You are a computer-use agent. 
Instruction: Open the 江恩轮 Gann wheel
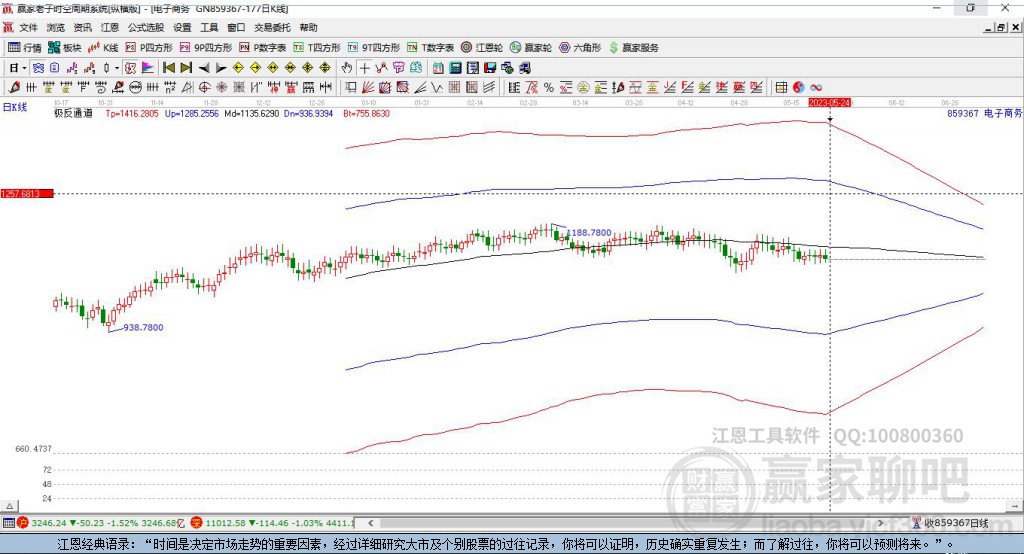pyautogui.click(x=482, y=48)
